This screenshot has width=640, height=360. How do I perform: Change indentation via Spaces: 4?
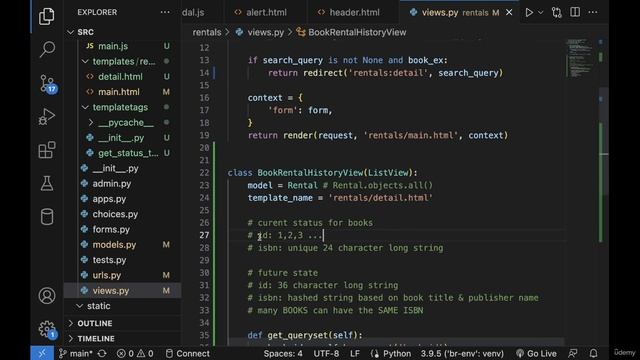pos(283,353)
